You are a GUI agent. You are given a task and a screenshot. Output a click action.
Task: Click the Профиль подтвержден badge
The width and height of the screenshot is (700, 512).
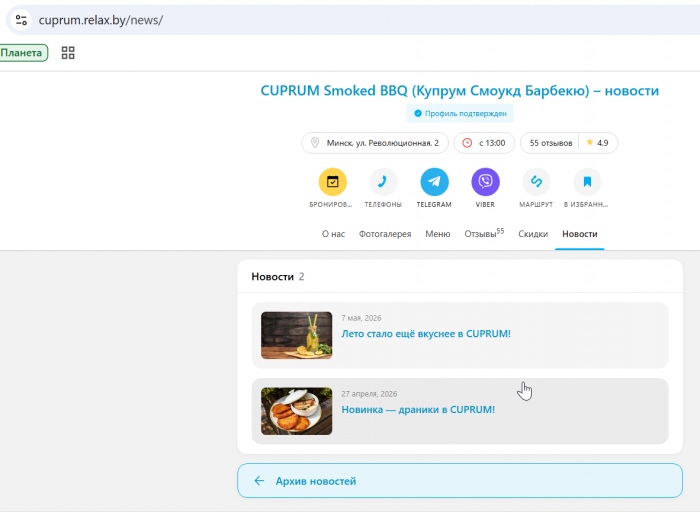(x=460, y=113)
